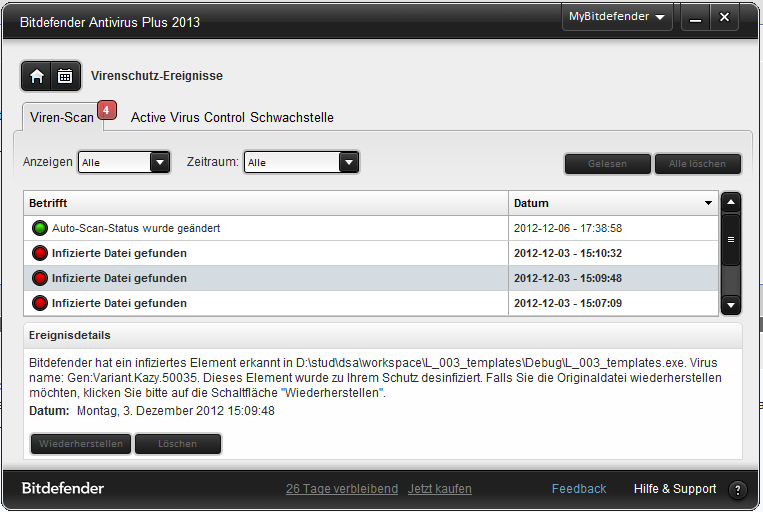Click the help question mark icon
763x512 pixels.
click(x=738, y=490)
